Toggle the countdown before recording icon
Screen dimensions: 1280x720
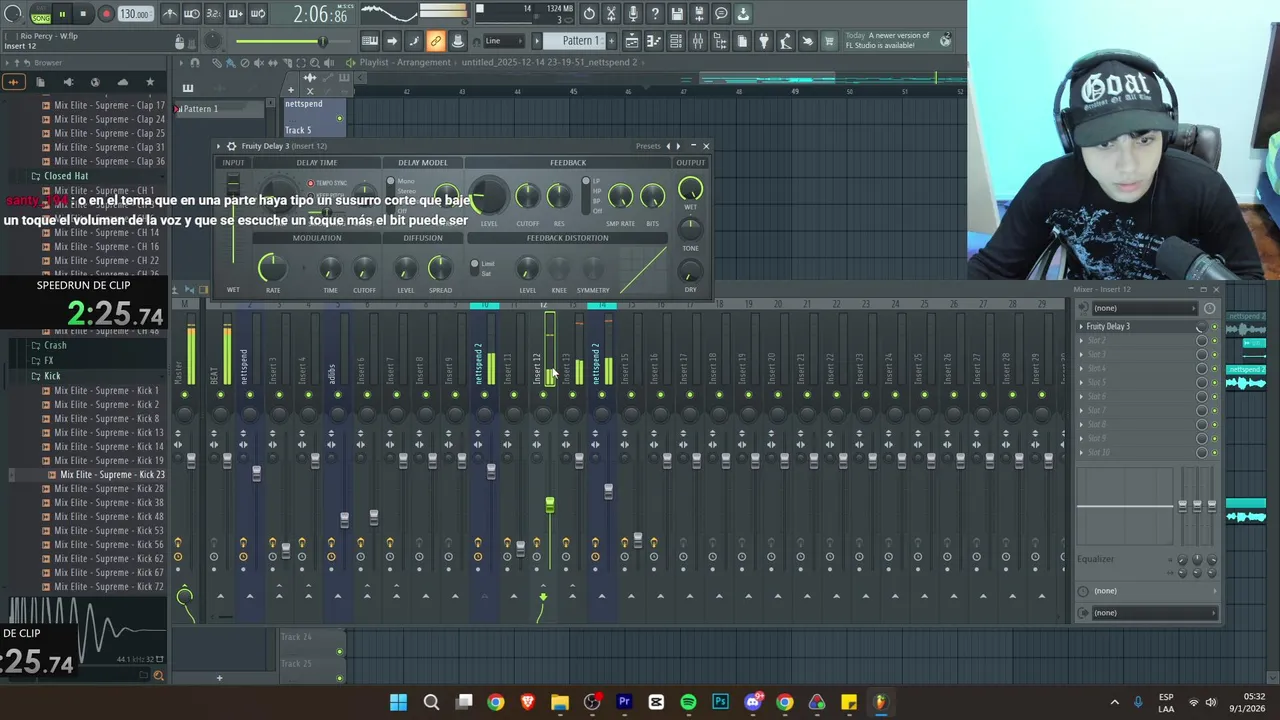(213, 14)
